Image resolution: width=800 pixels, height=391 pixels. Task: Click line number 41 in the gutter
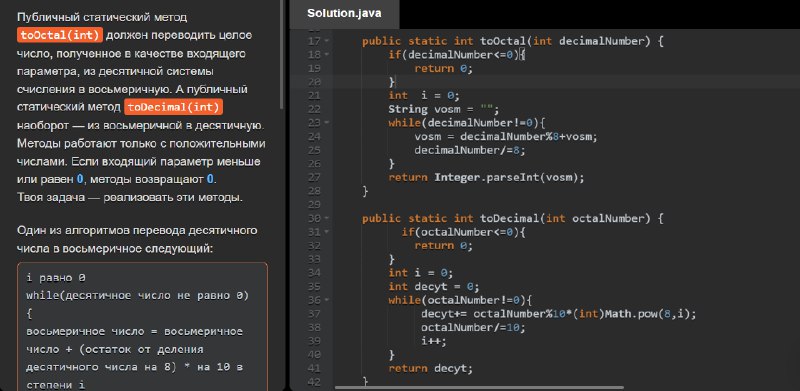coord(315,369)
